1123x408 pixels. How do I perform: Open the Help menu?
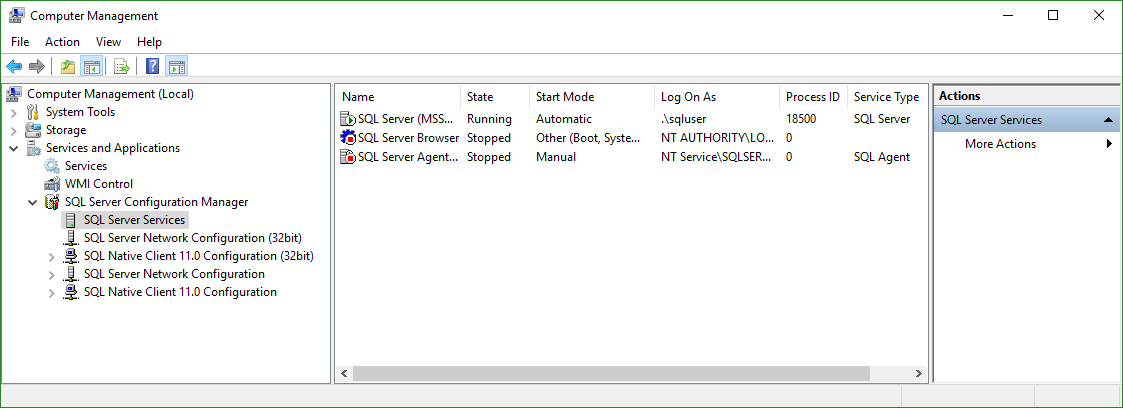149,42
